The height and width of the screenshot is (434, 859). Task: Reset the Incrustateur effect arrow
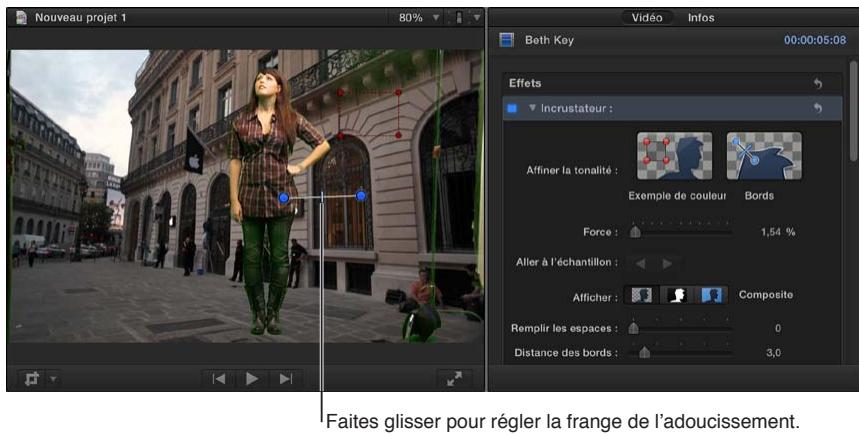tap(817, 108)
